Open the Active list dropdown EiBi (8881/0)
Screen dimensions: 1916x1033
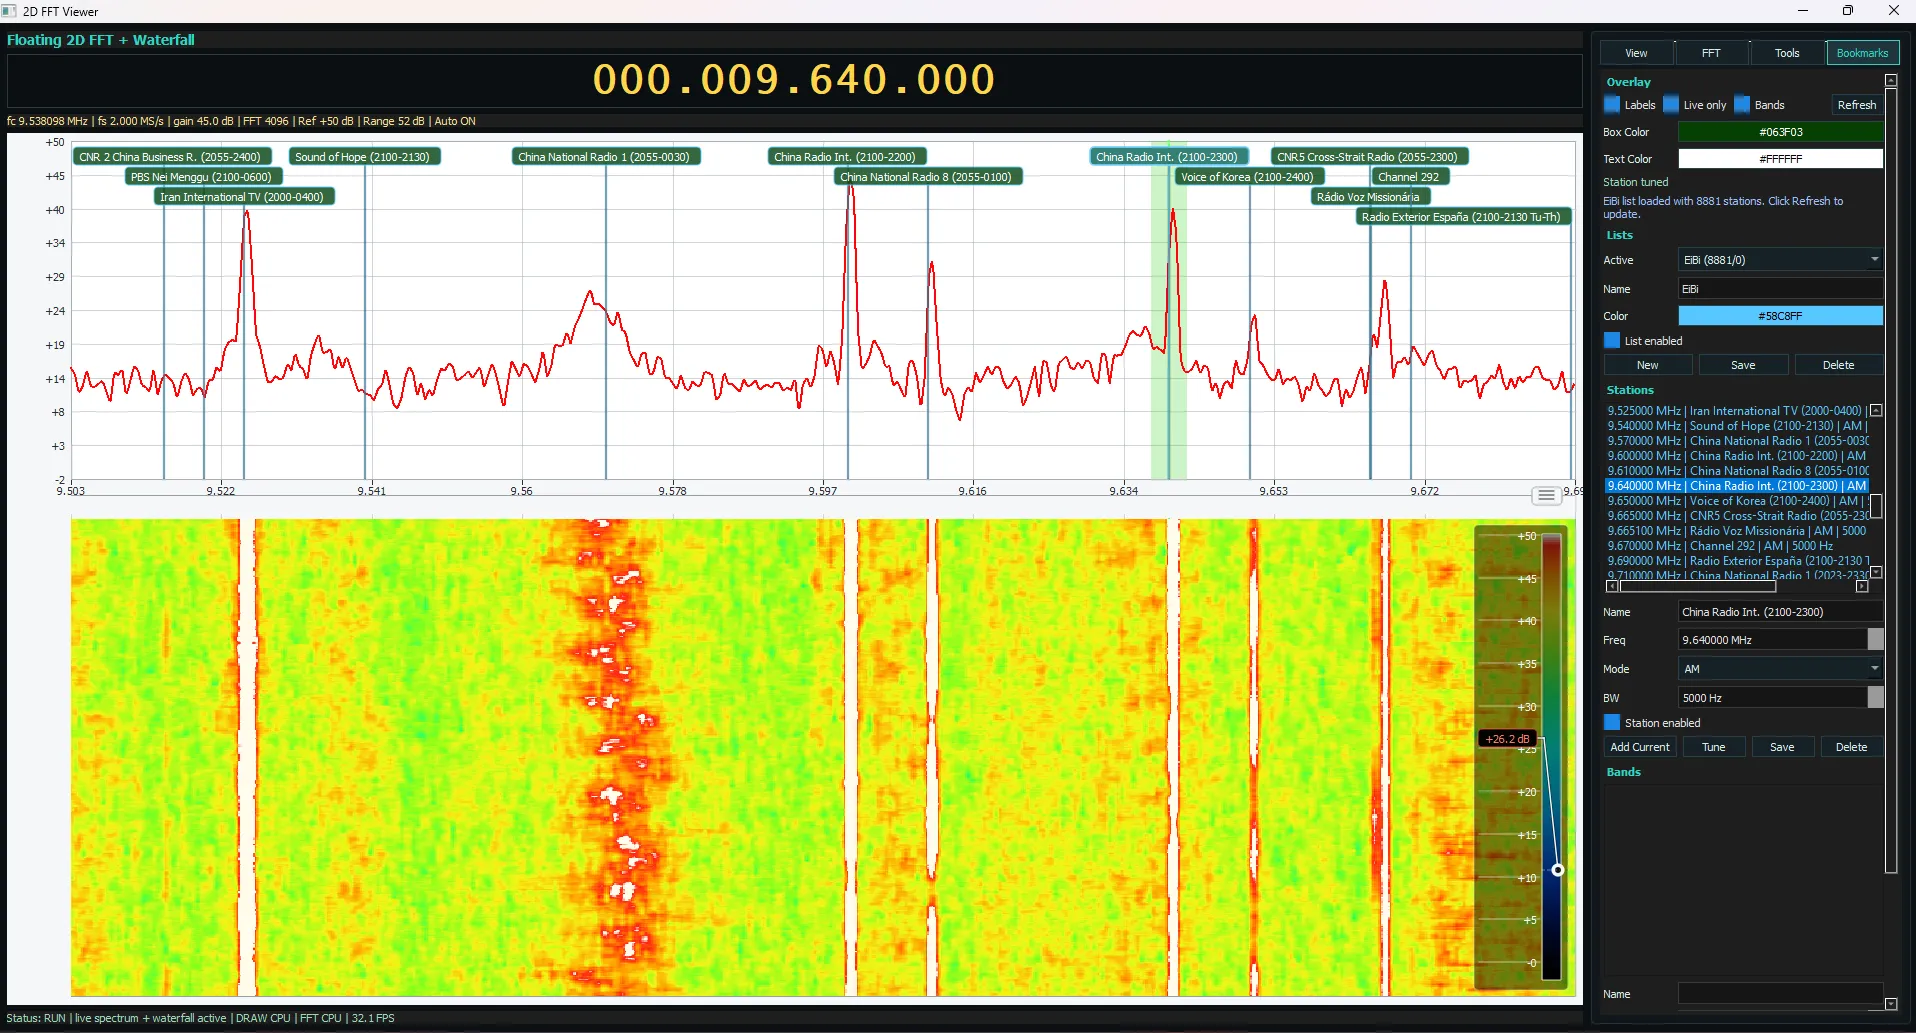tap(1780, 259)
